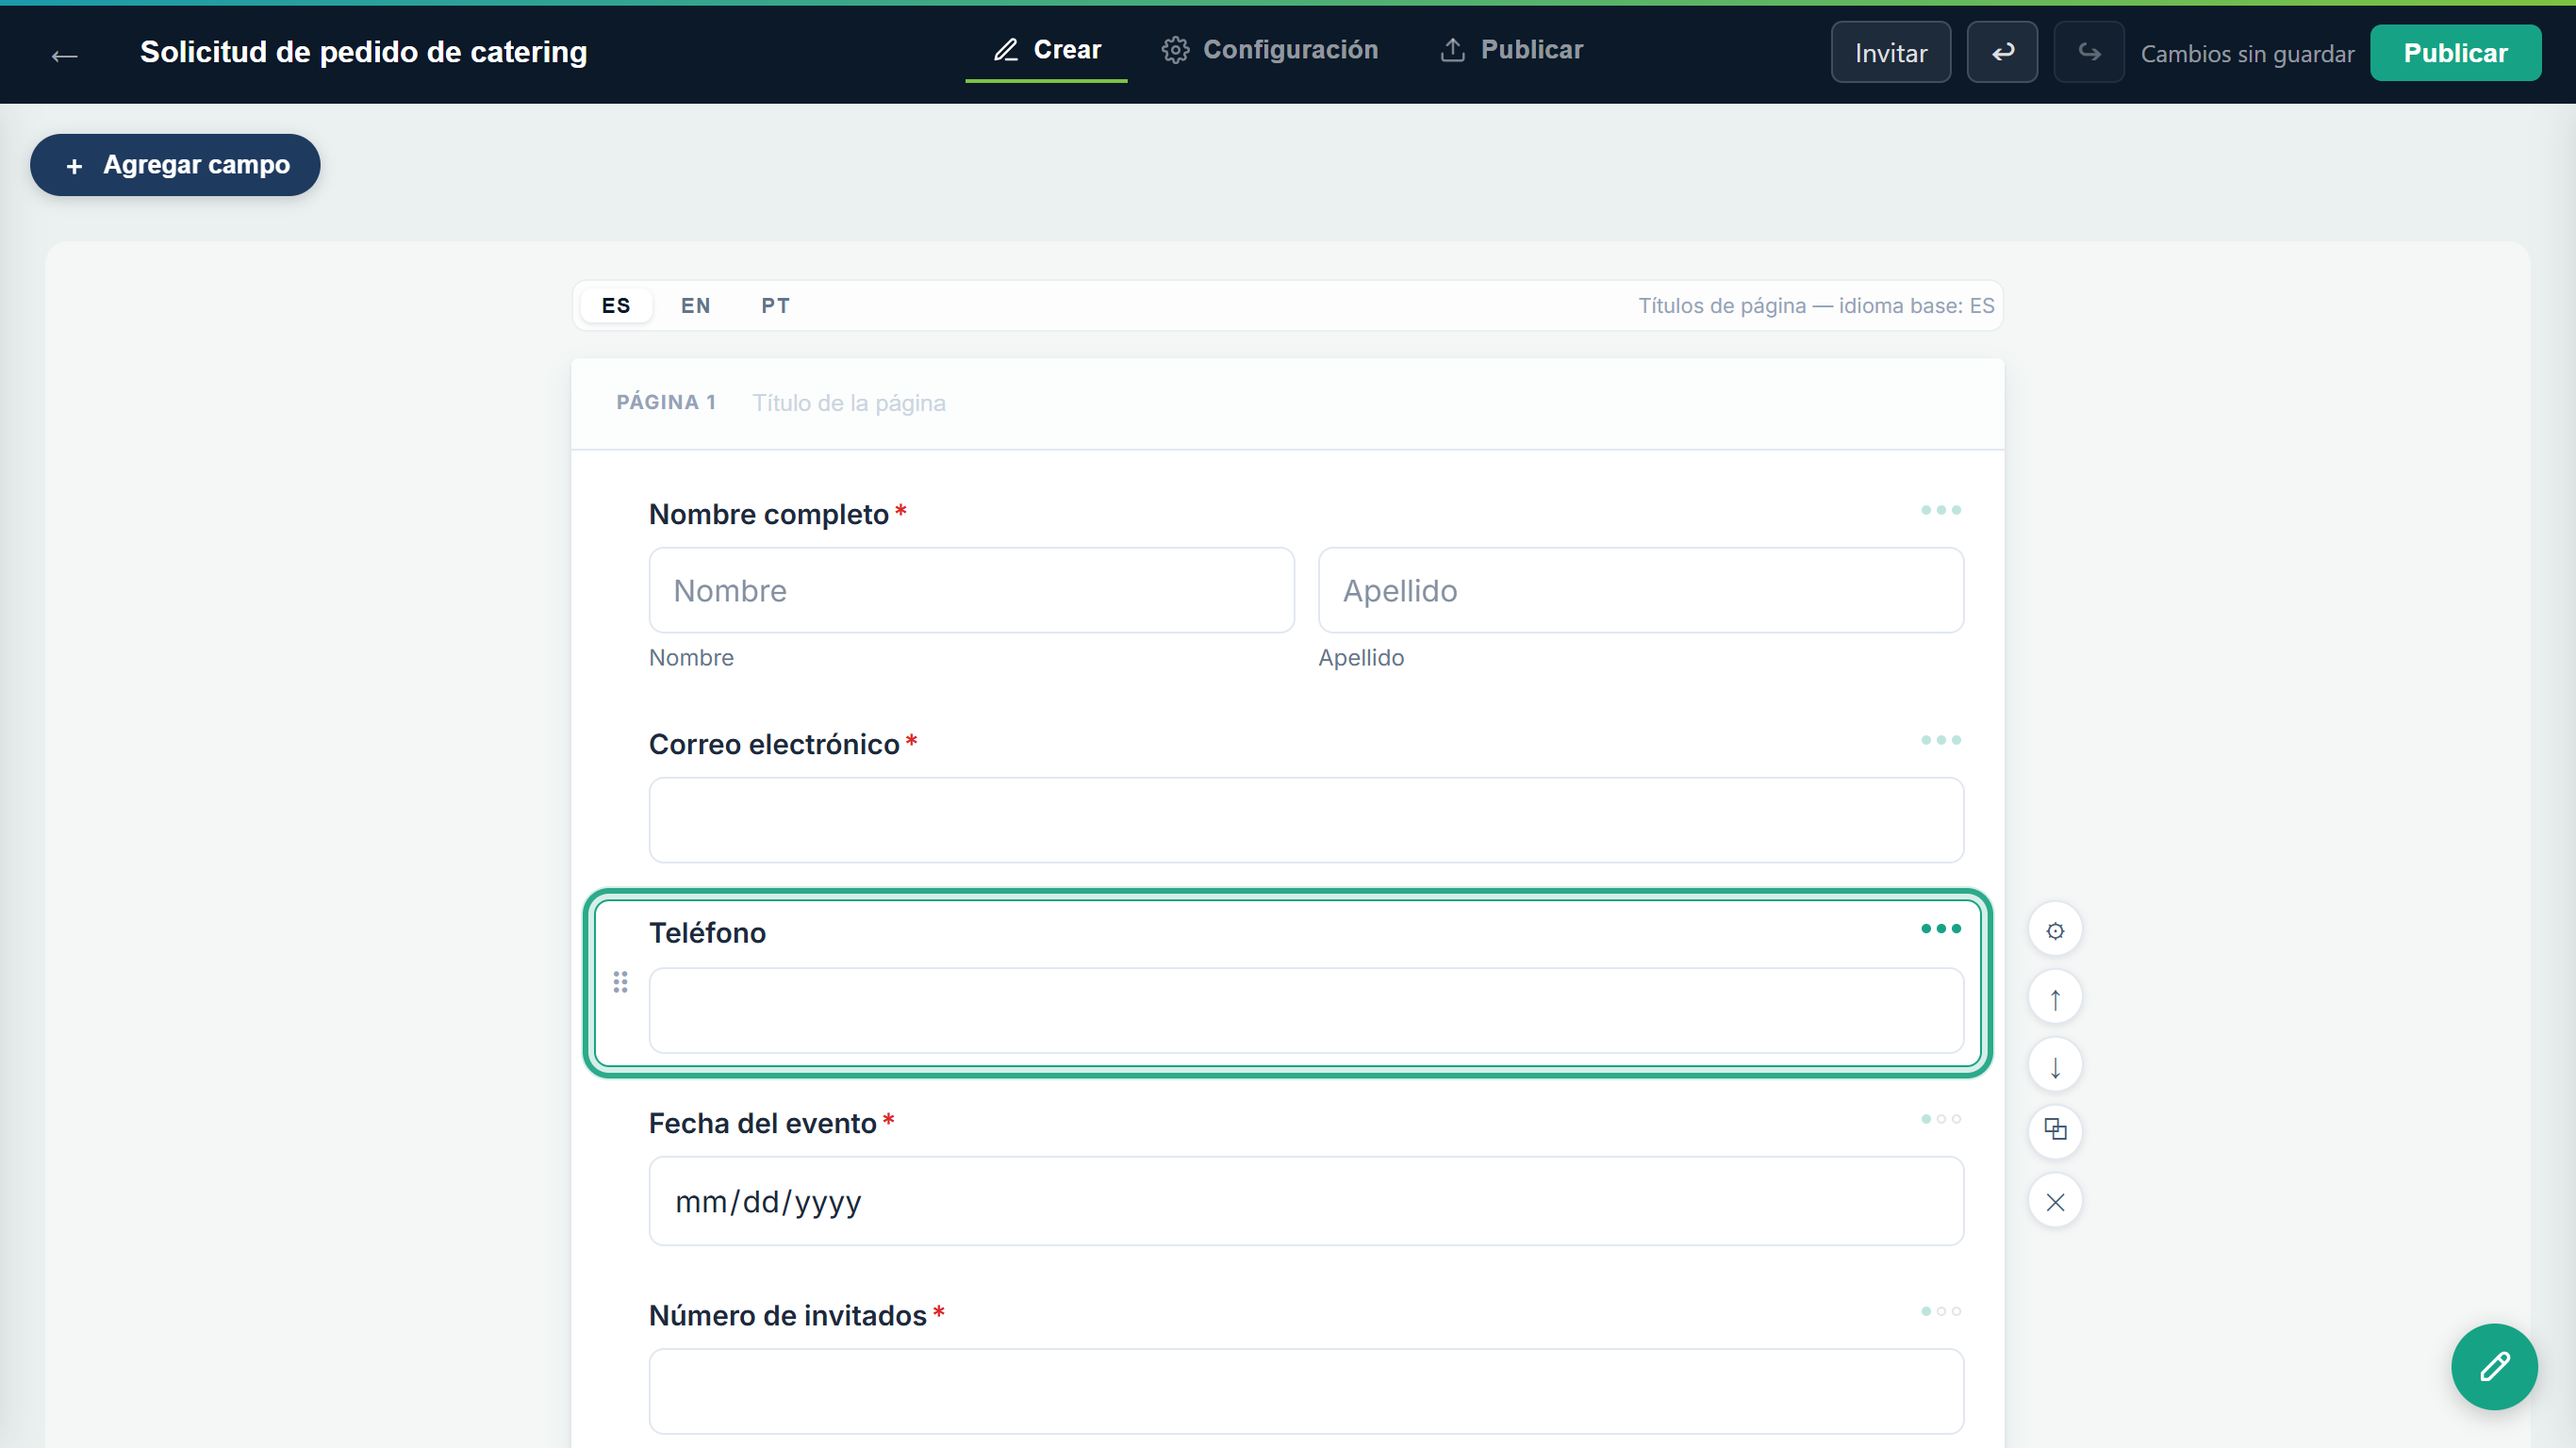Select the PT language tab
Screen dimensions: 2576x1448
tap(776, 306)
